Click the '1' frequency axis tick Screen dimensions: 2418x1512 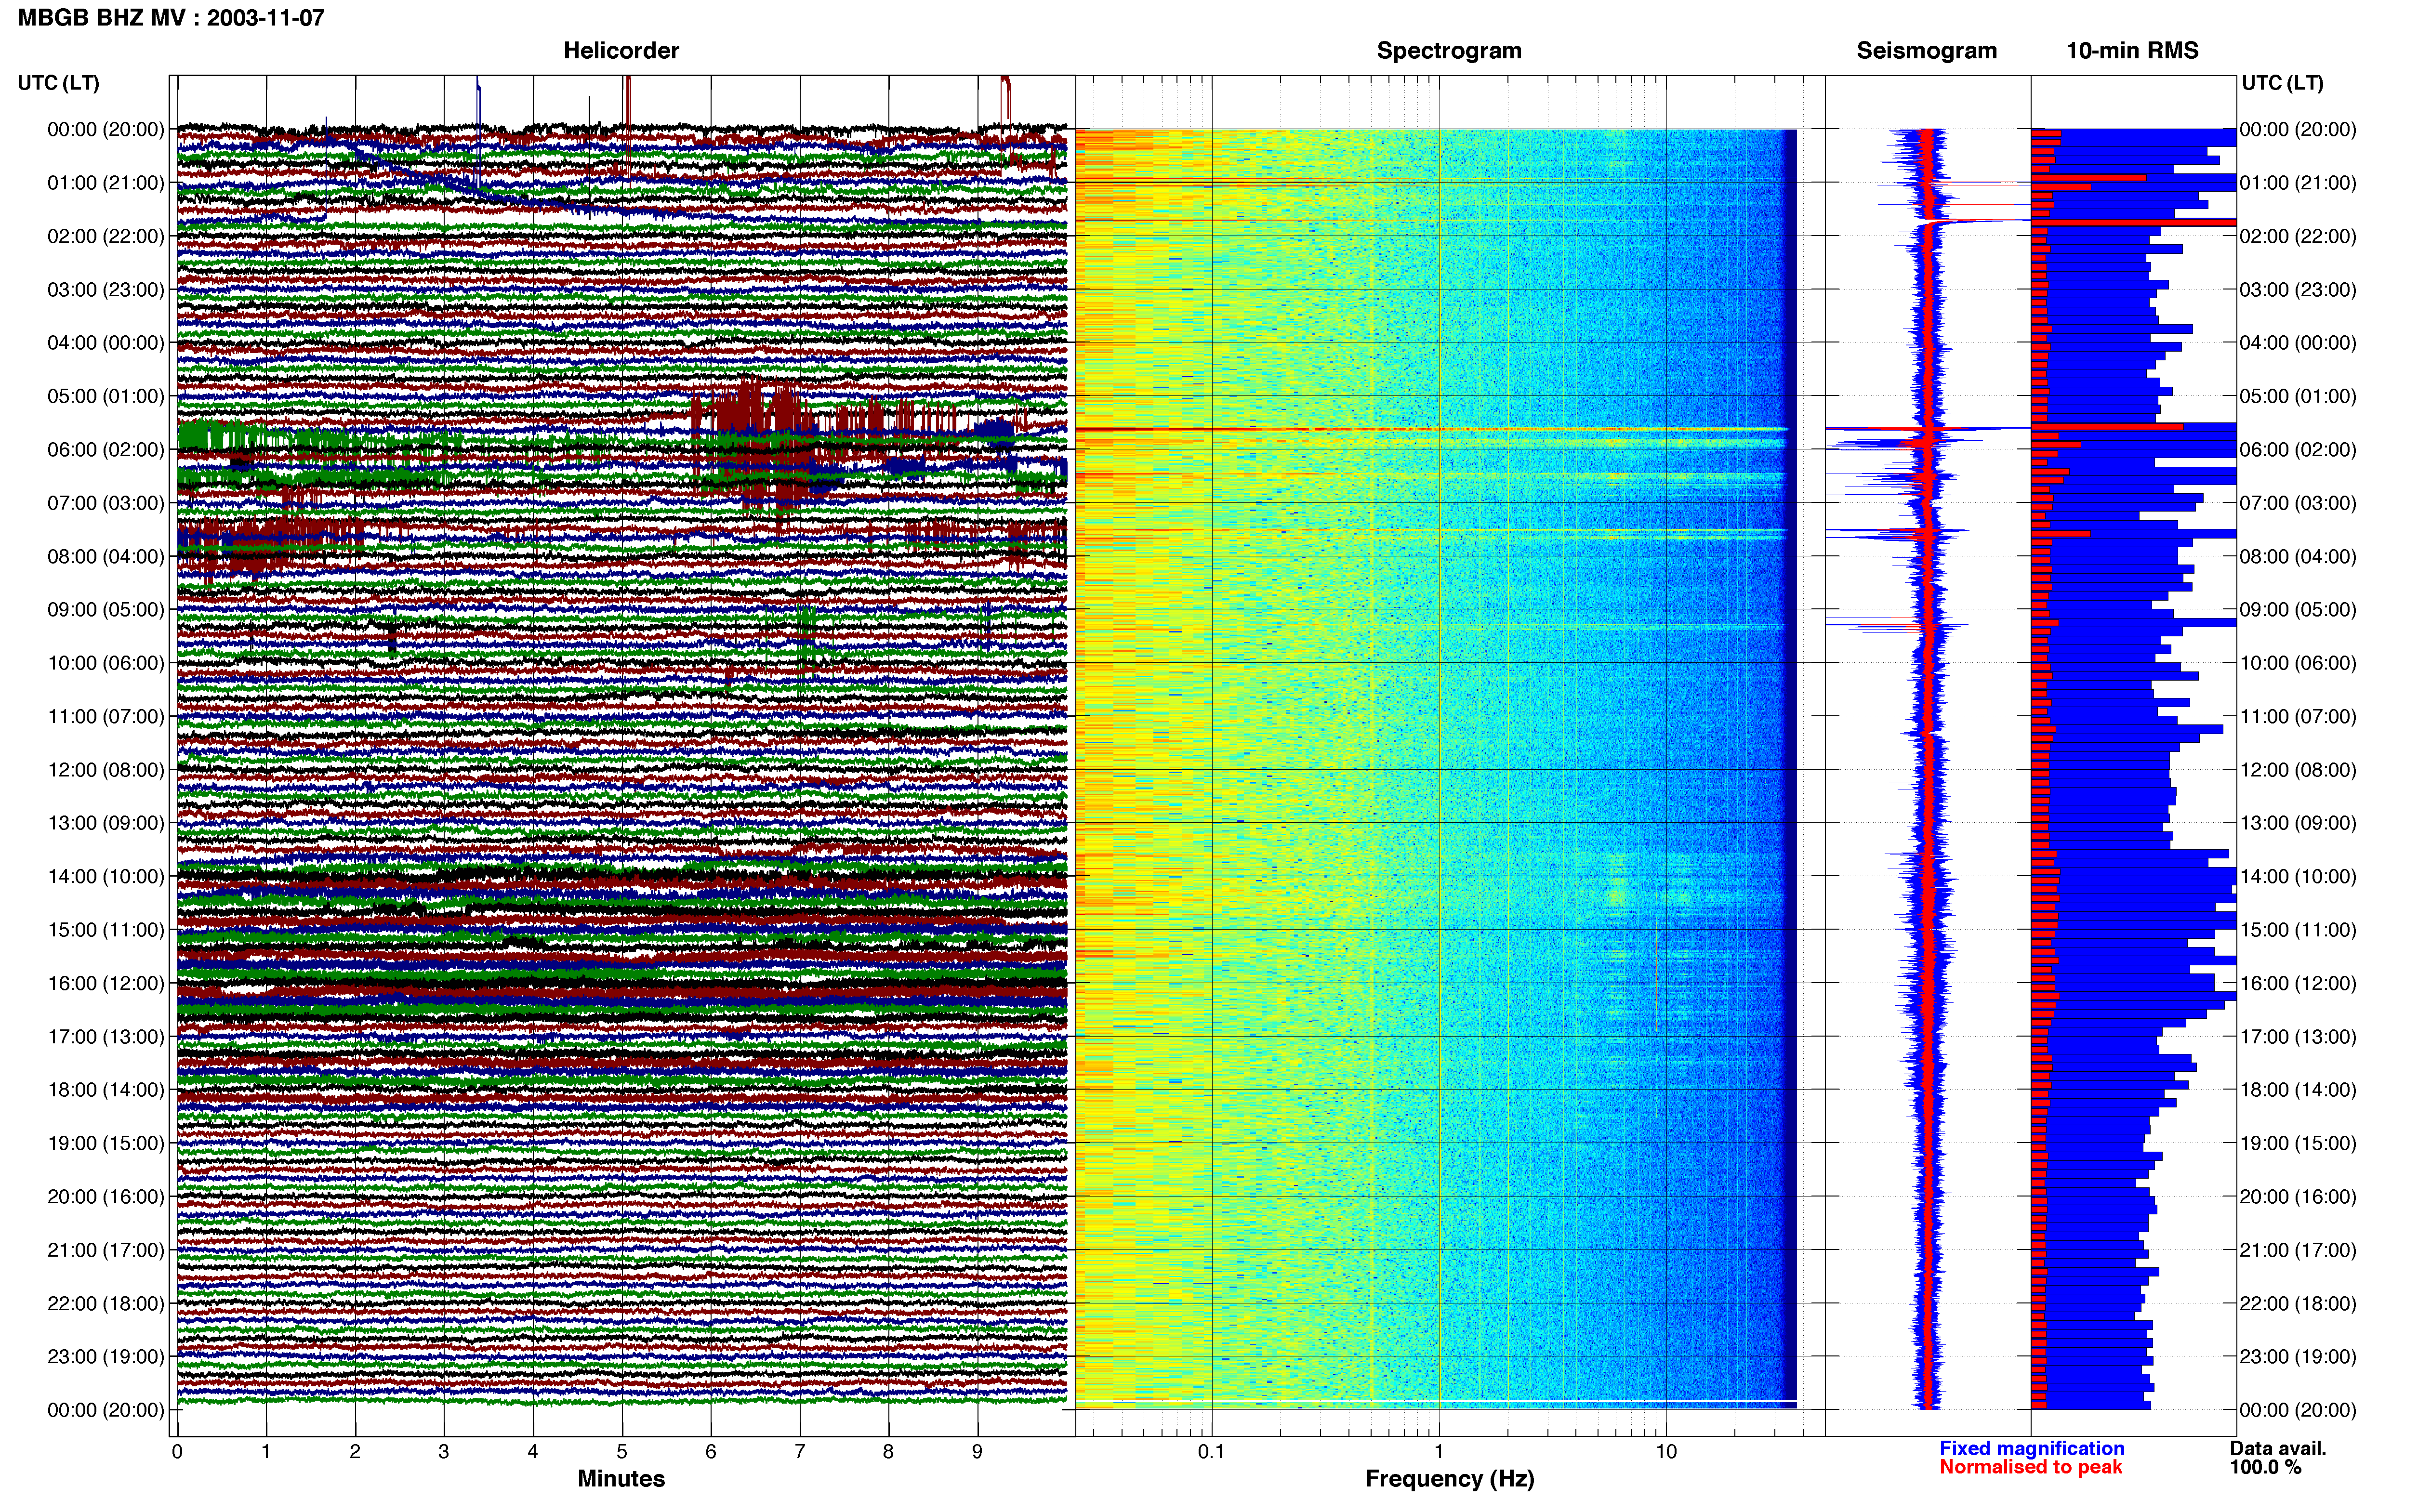coord(1439,1452)
